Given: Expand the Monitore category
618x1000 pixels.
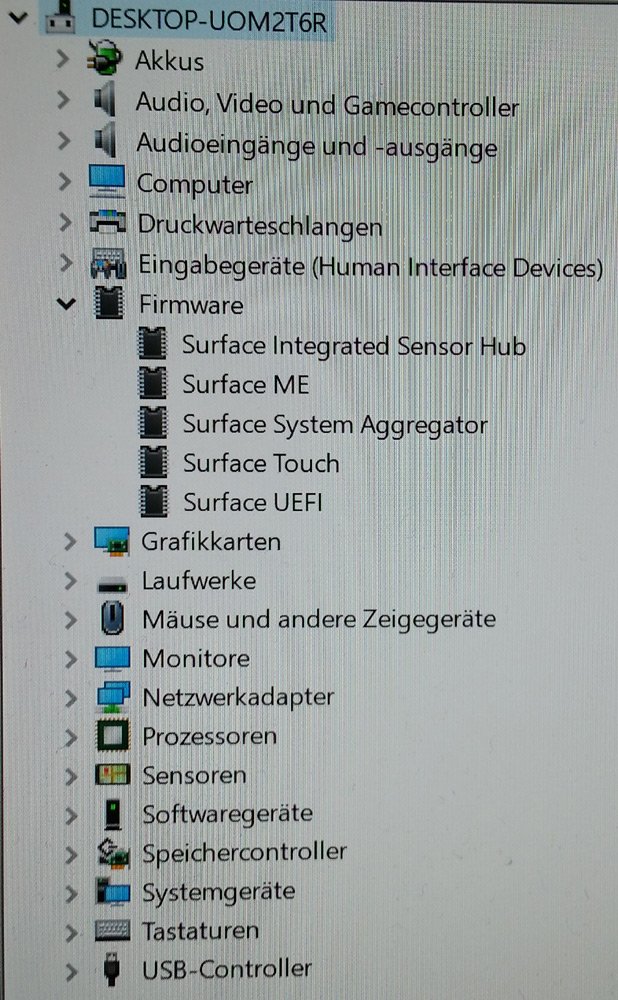Looking at the screenshot, I should point(68,659).
